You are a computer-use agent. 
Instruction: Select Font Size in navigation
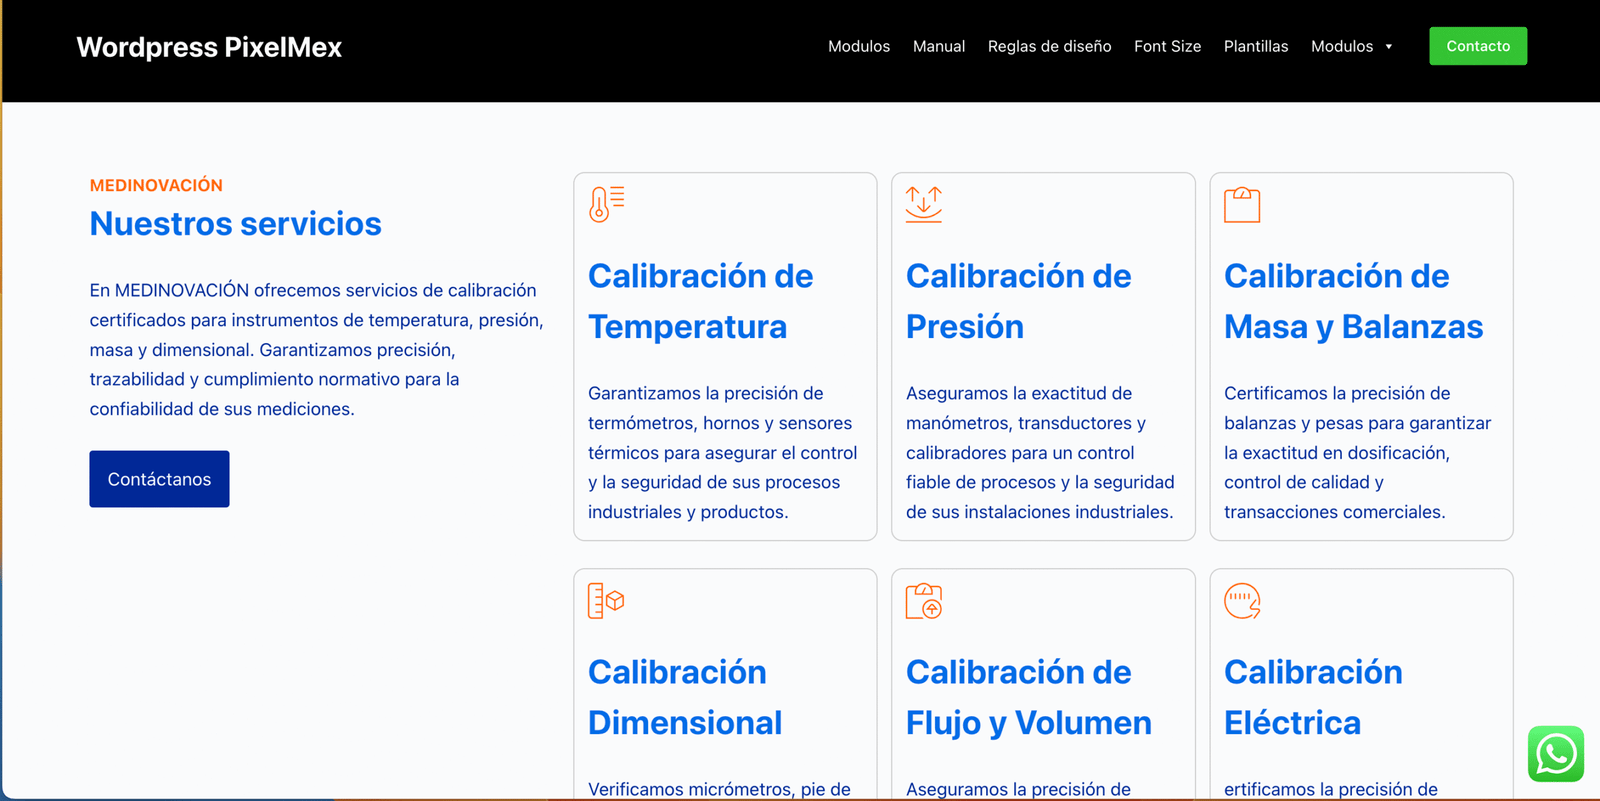pyautogui.click(x=1167, y=47)
